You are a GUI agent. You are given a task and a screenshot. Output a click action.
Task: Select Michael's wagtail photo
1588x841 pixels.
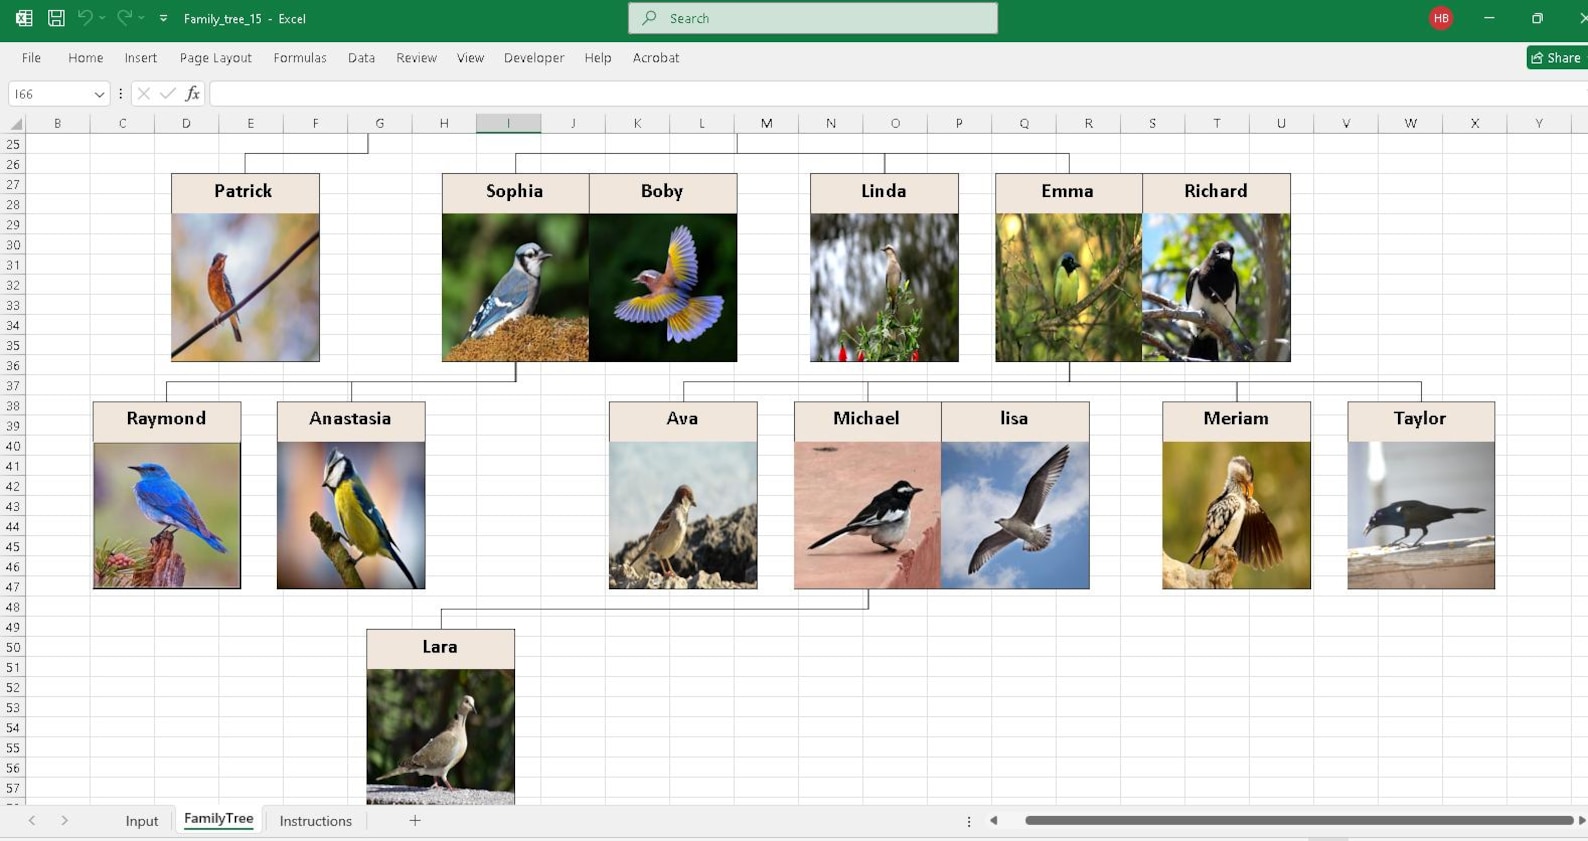coord(868,515)
